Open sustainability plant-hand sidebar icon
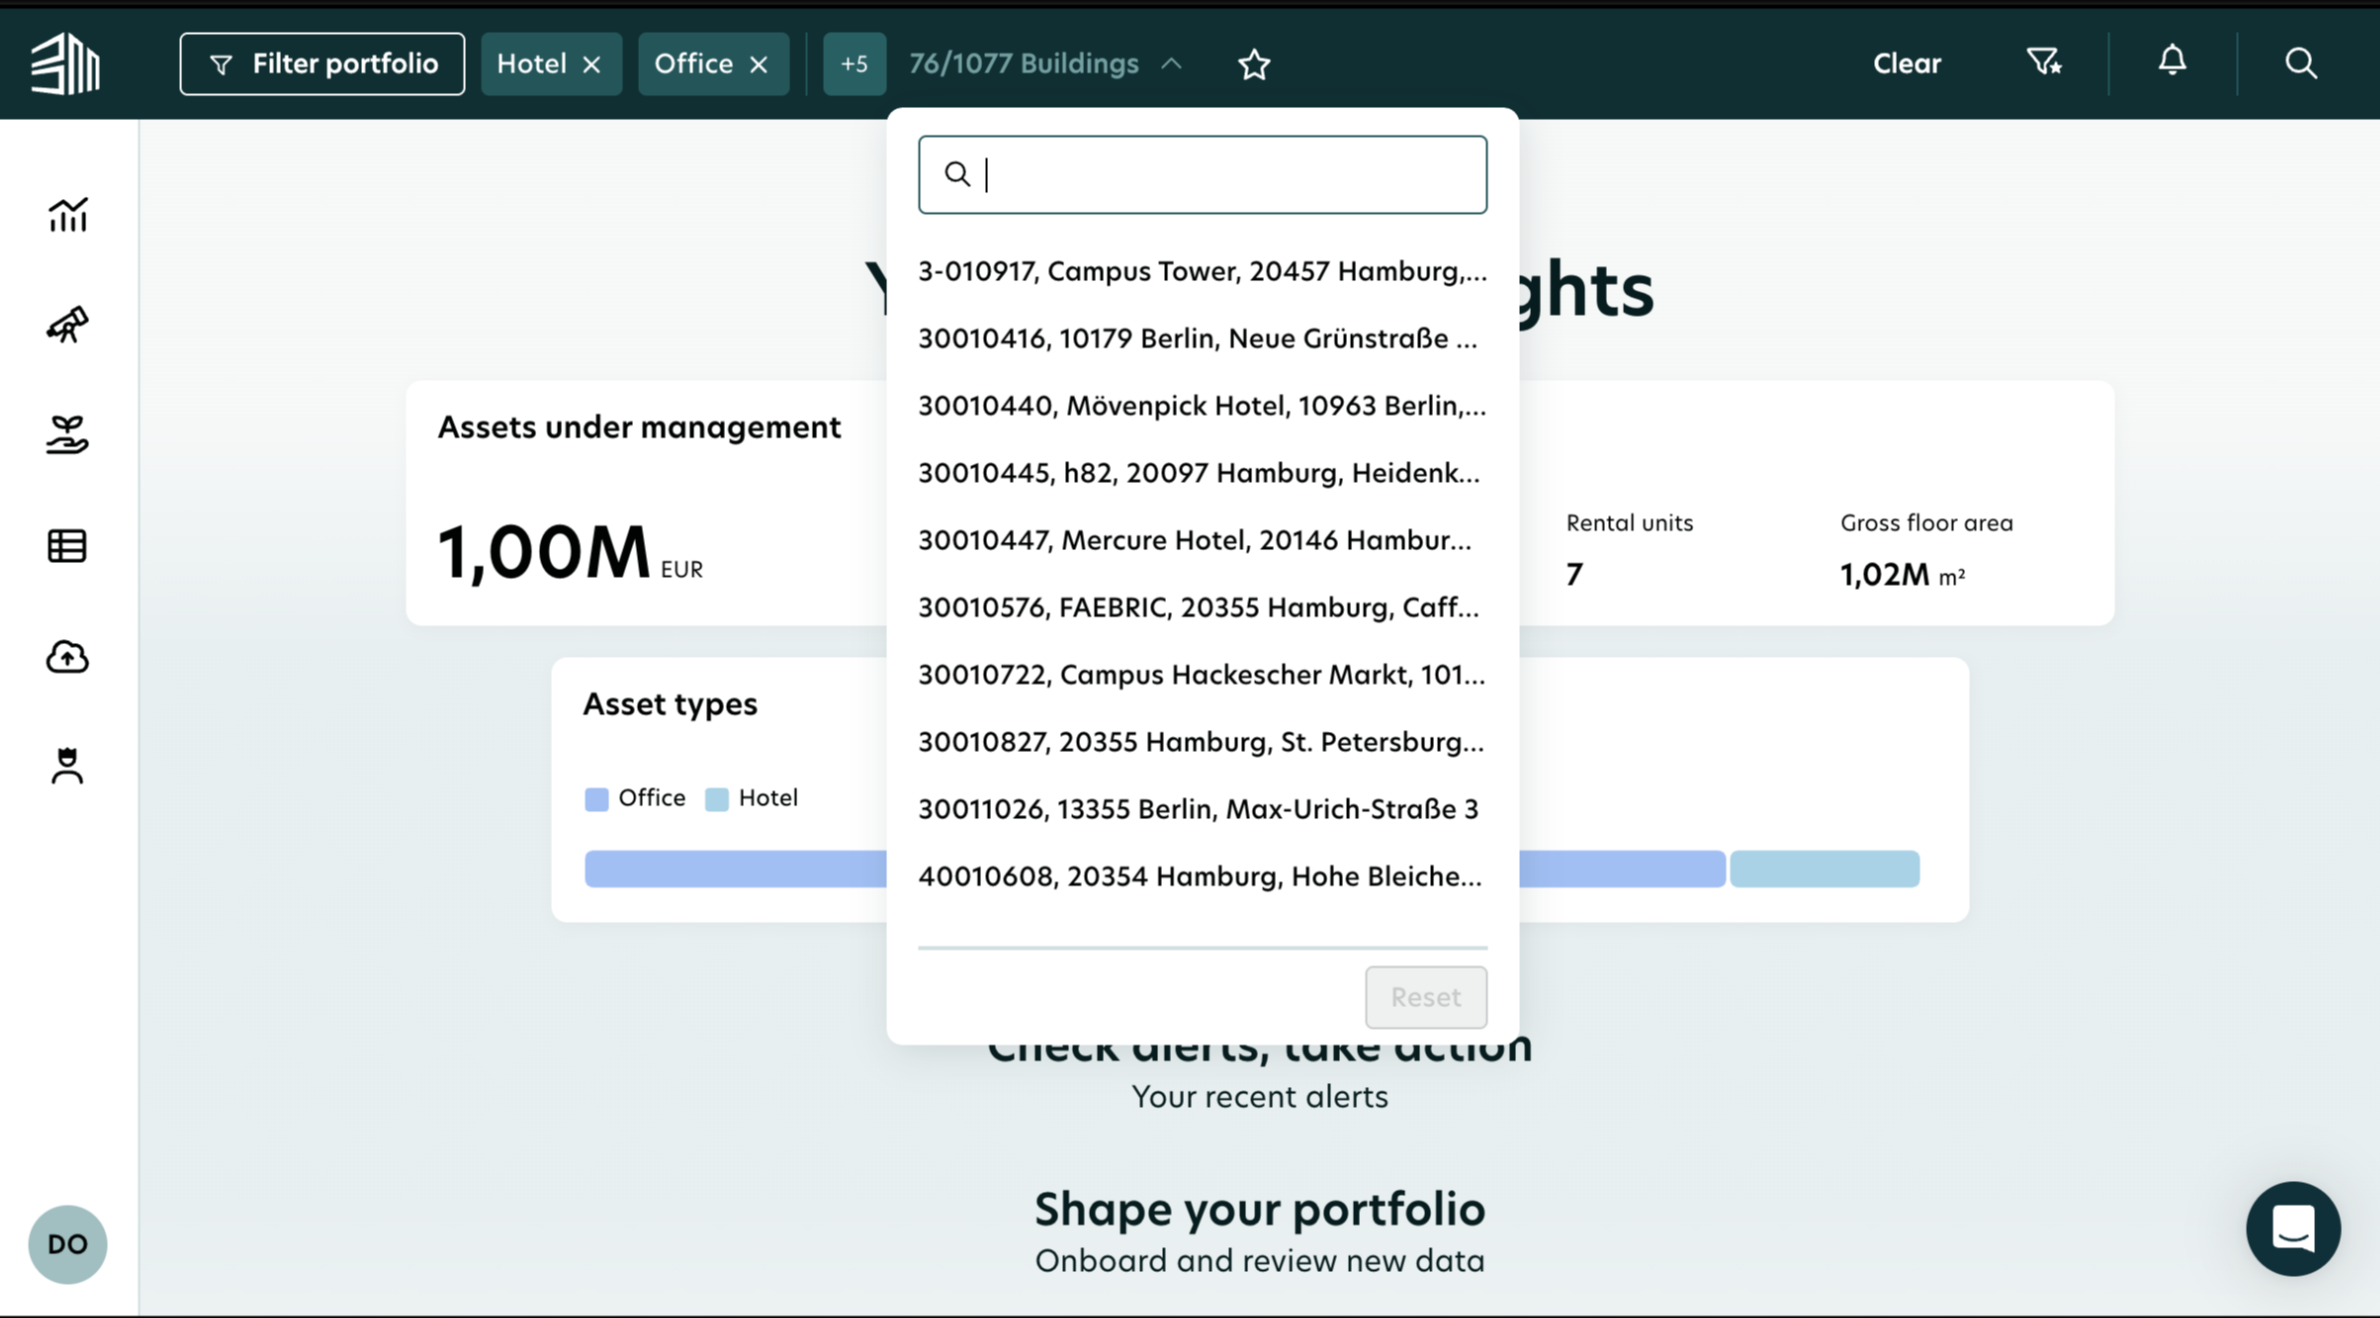 pos(68,435)
